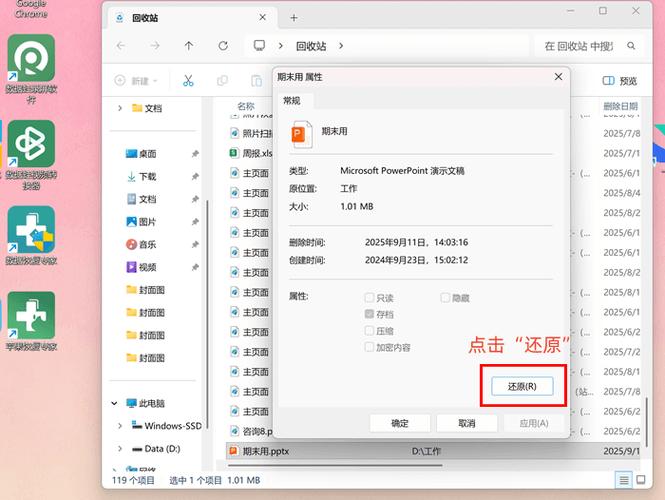Viewport: 665px width, 500px height.
Task: Select the 照片扫描 file row
Action: (251, 133)
